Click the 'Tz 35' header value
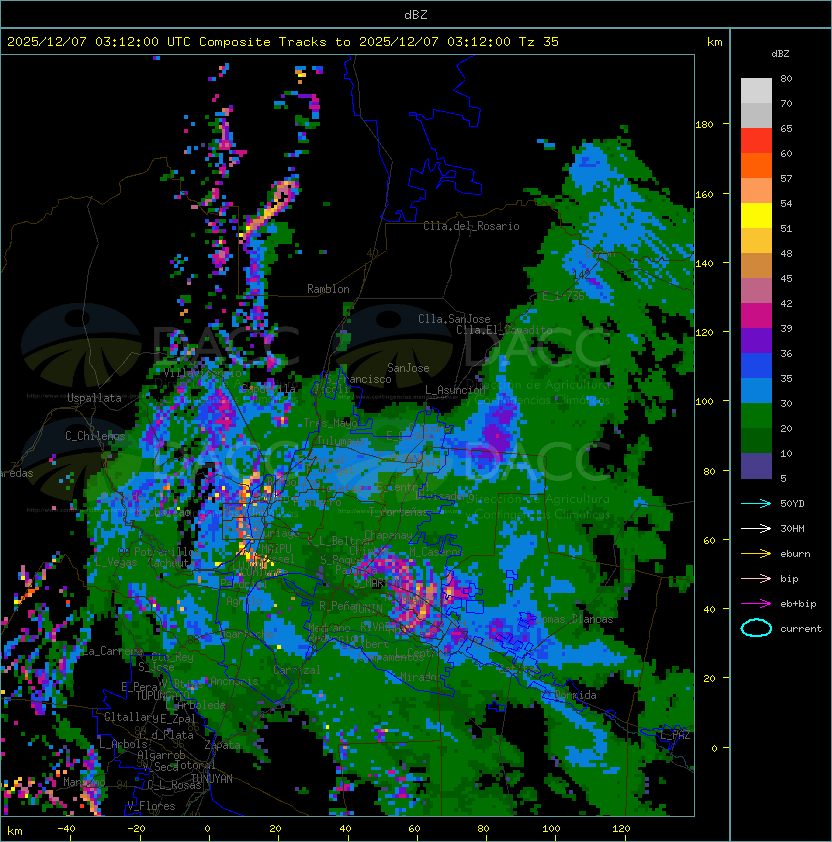The width and height of the screenshot is (832, 842). pyautogui.click(x=539, y=42)
